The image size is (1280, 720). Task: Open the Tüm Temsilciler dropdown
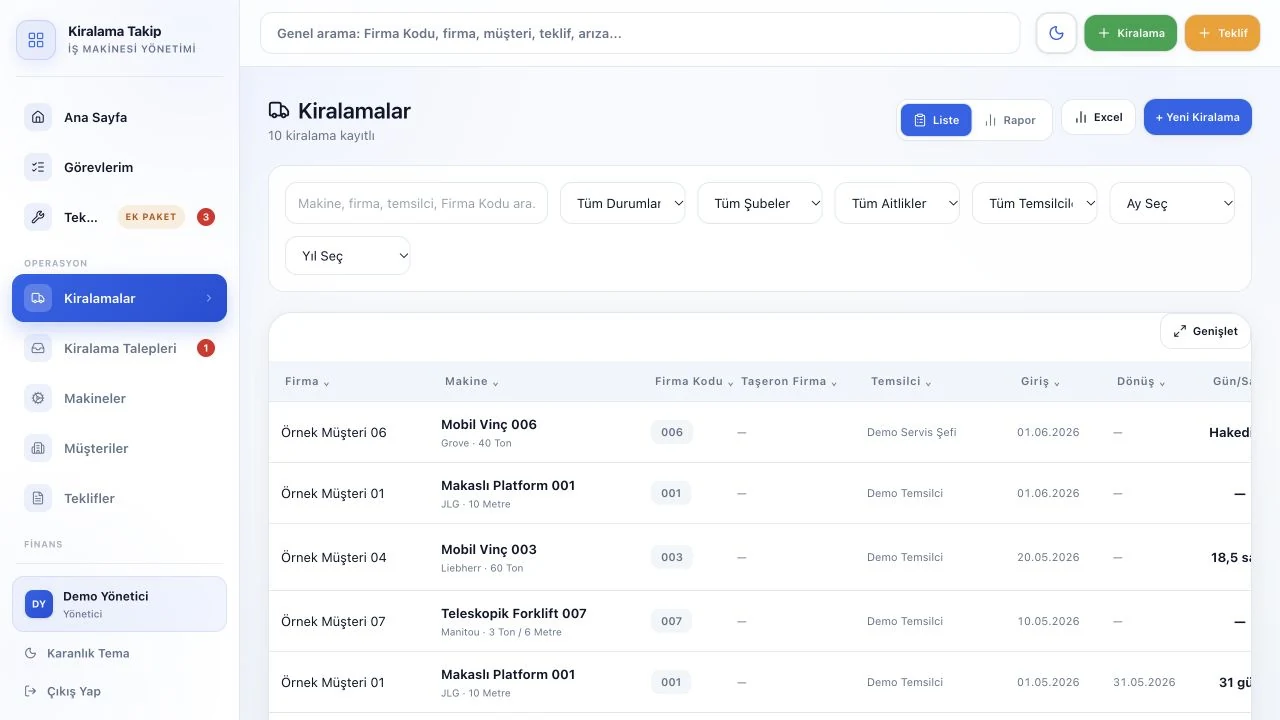1035,203
